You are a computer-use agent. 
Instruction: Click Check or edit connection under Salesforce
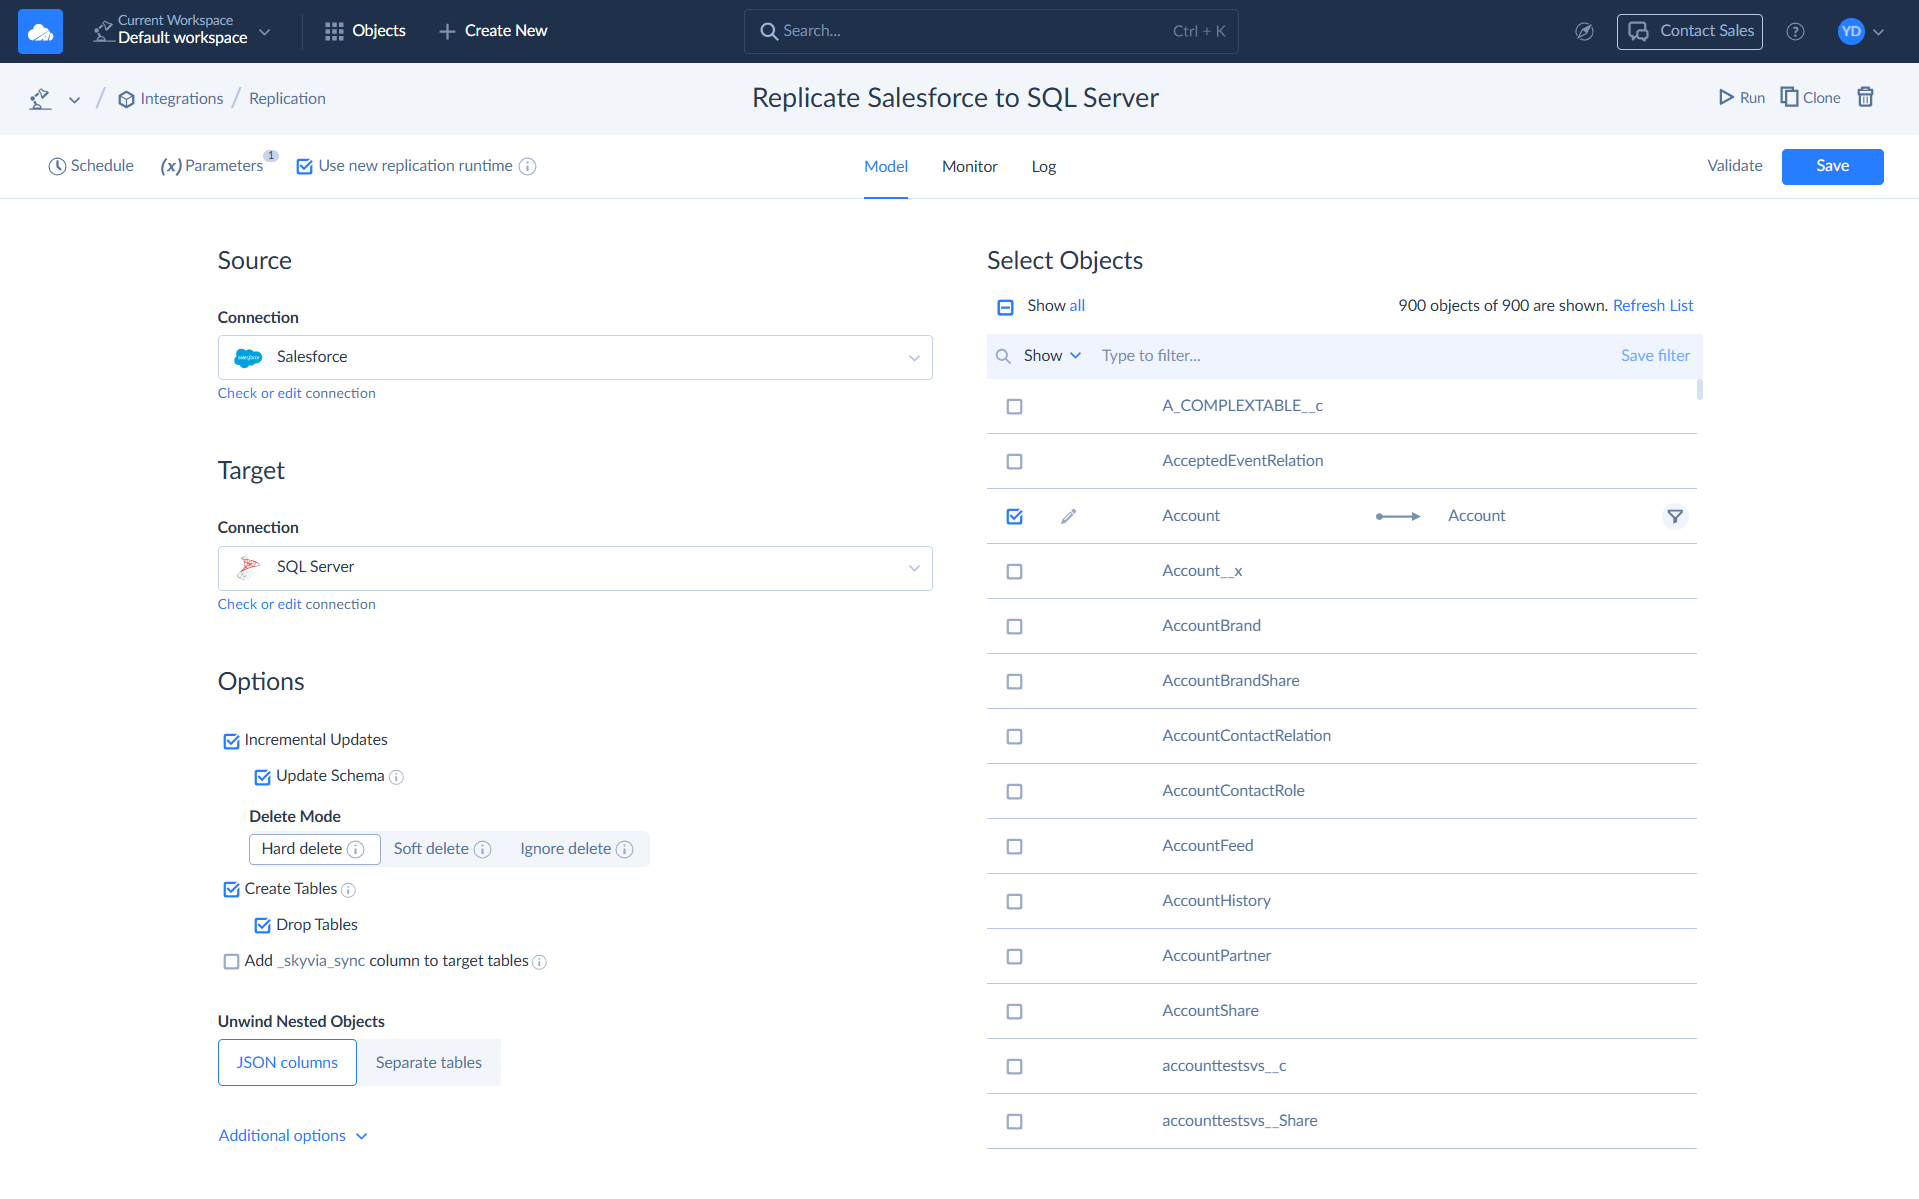pyautogui.click(x=297, y=394)
